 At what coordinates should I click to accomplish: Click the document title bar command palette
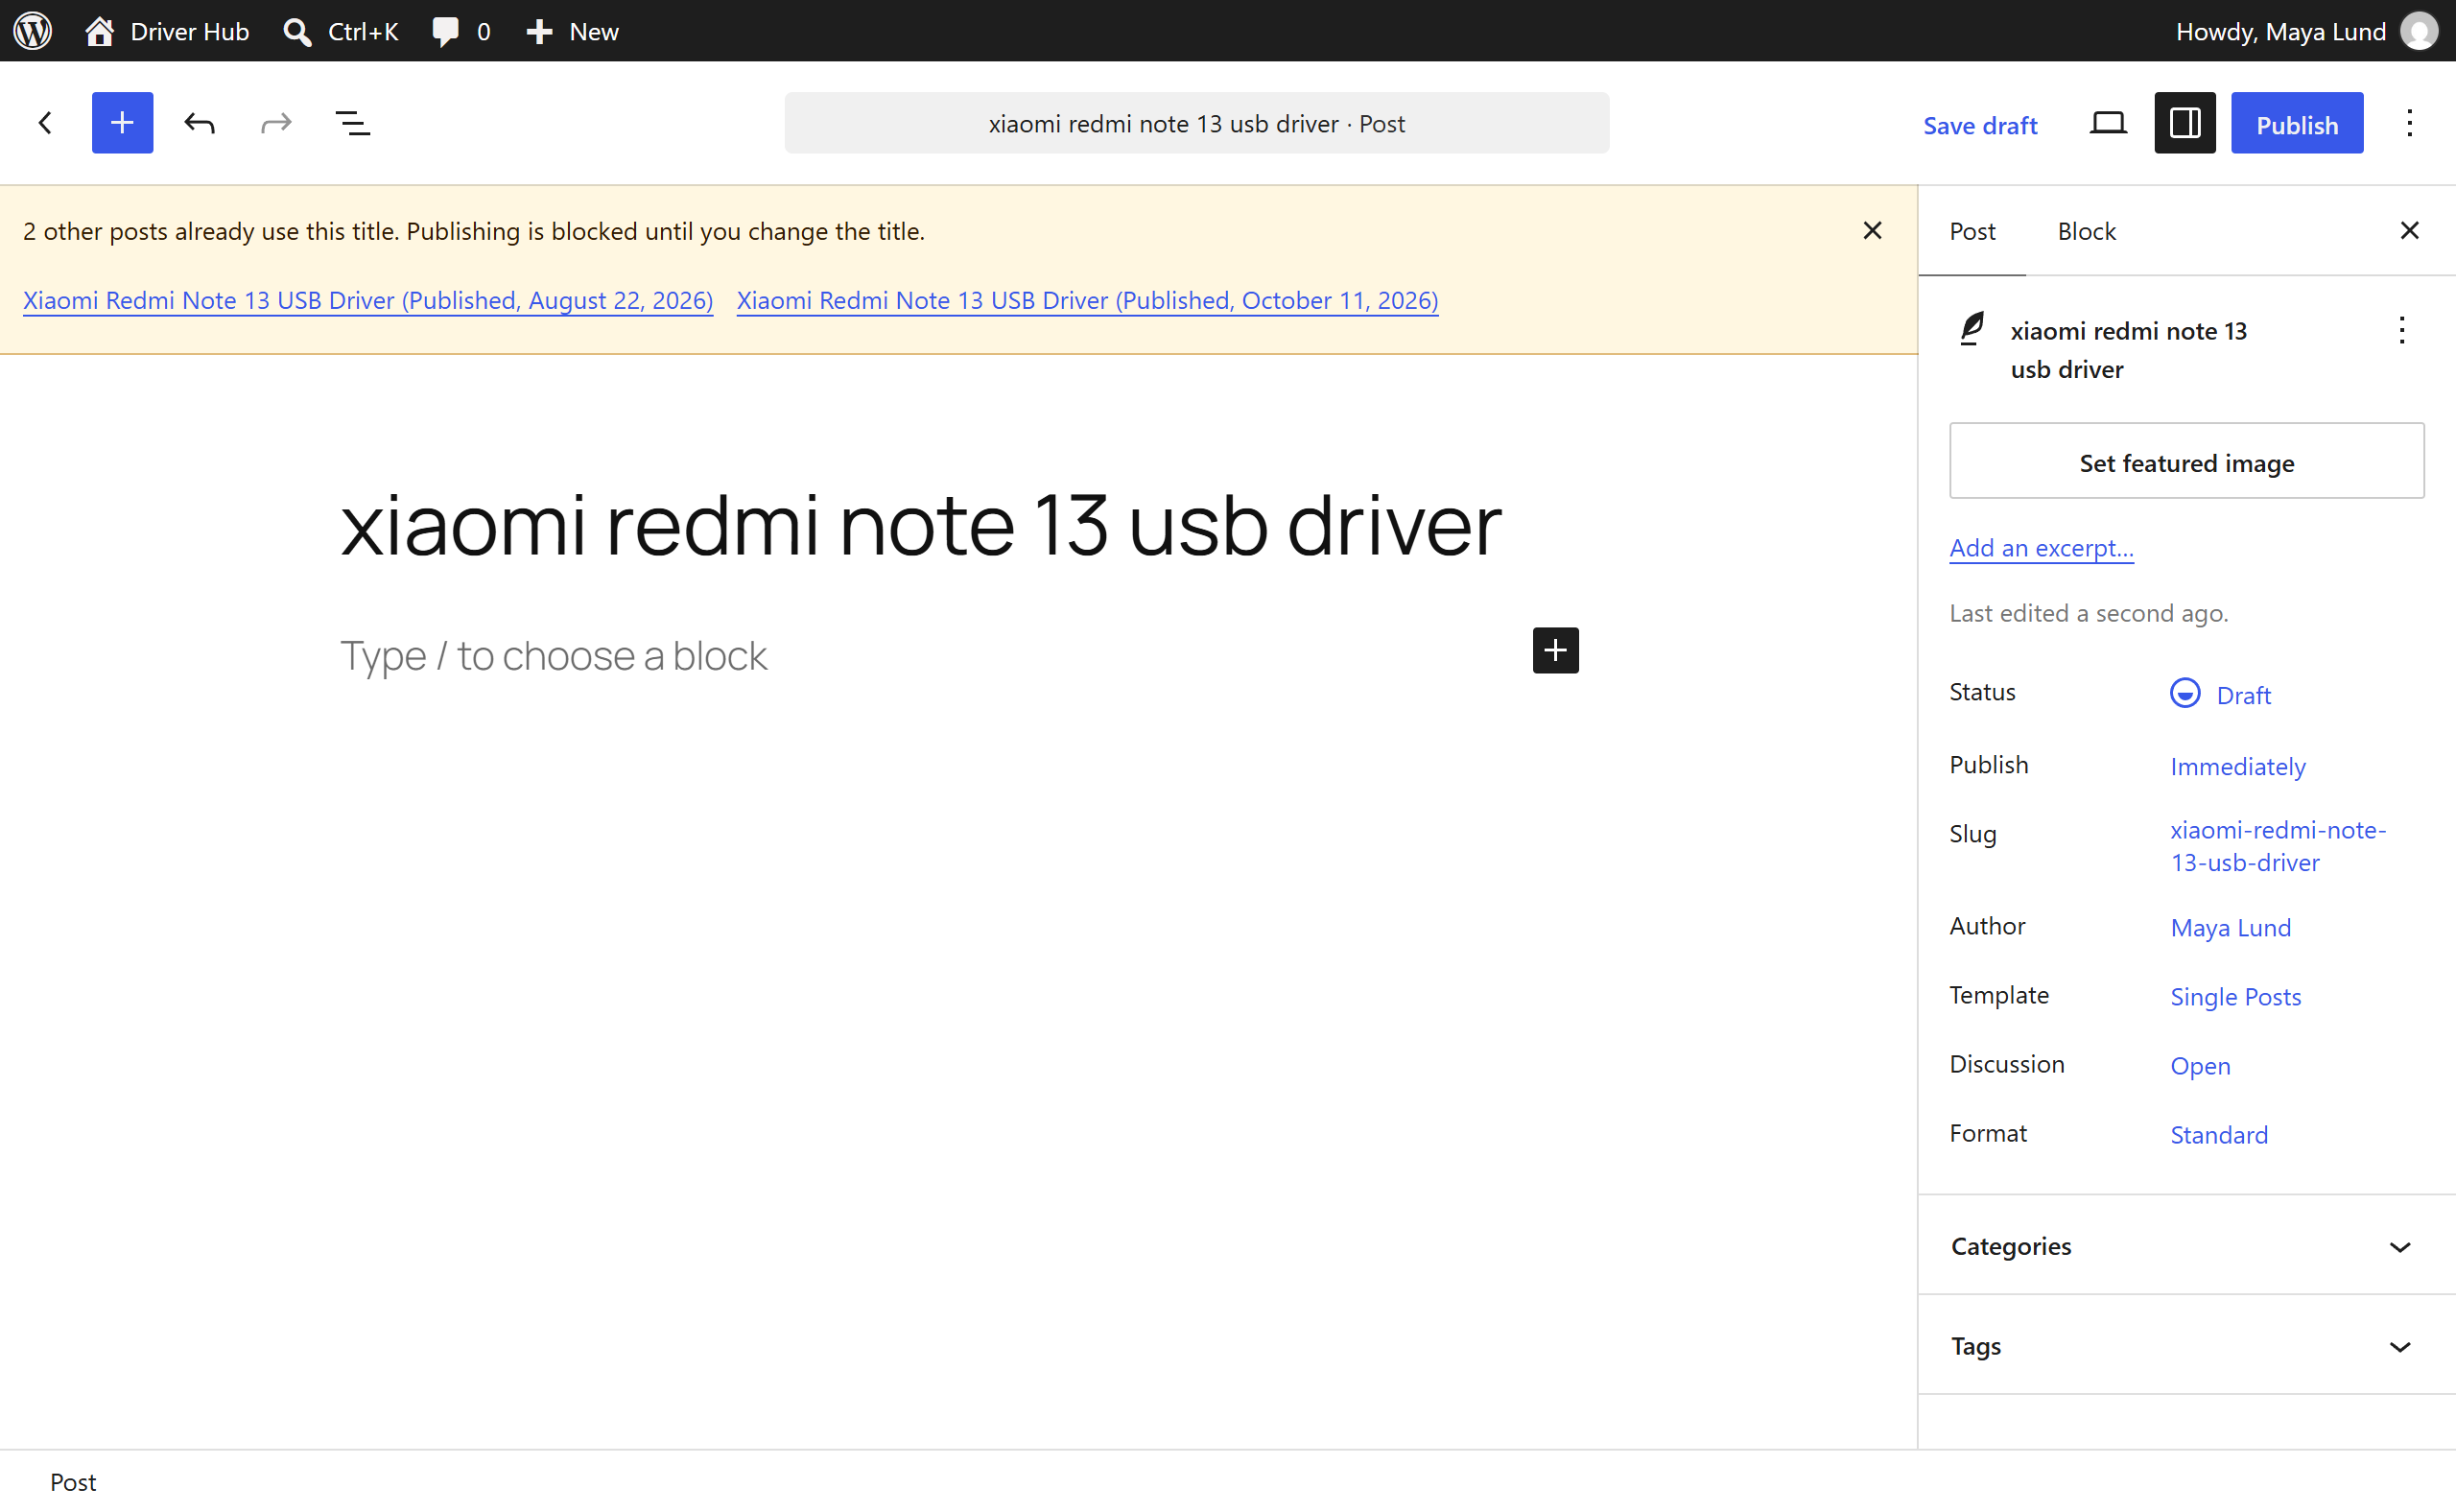(1196, 123)
